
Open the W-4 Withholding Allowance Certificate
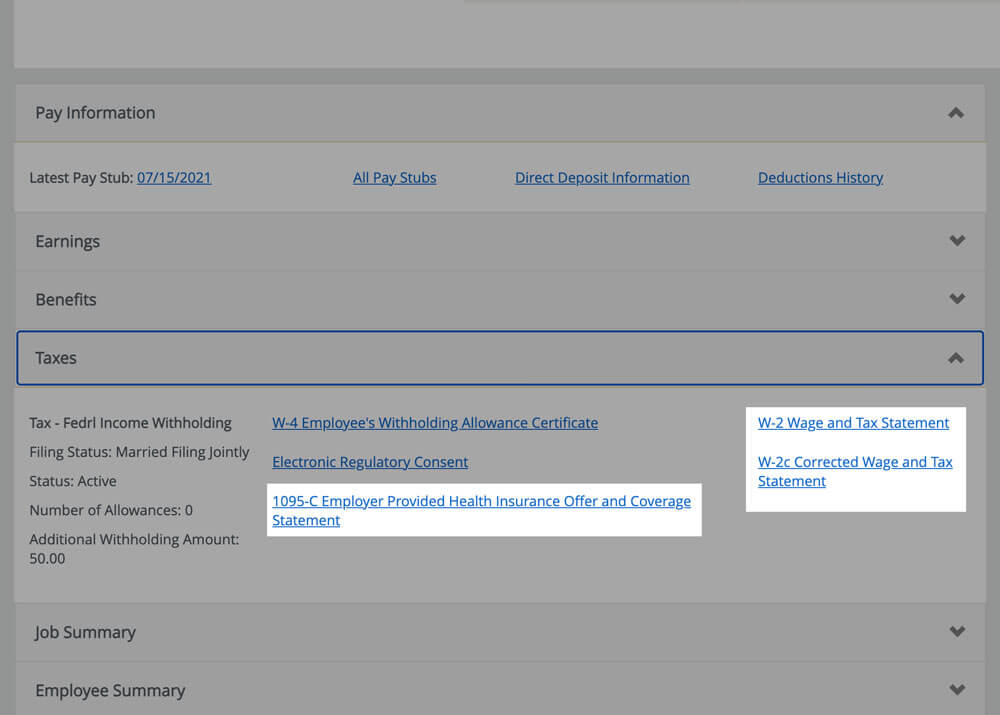(x=435, y=422)
